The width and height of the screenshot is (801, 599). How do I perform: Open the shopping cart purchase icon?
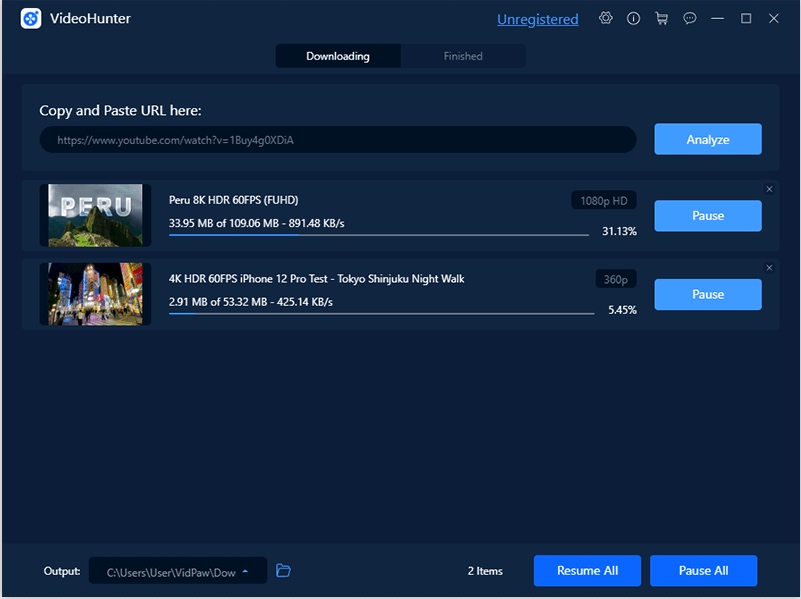[662, 18]
